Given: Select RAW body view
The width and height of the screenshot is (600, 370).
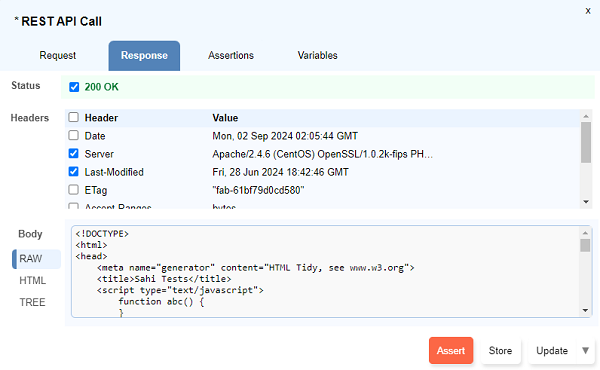Looking at the screenshot, I should 36,259.
